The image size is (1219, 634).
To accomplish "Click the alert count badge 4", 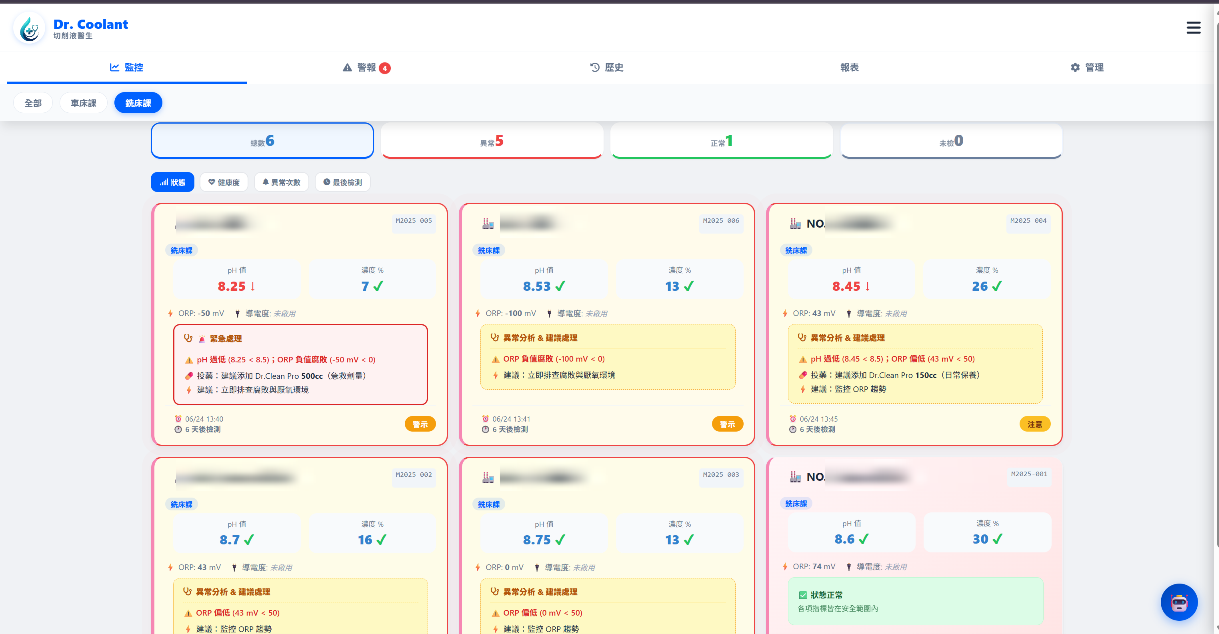I will 385,68.
